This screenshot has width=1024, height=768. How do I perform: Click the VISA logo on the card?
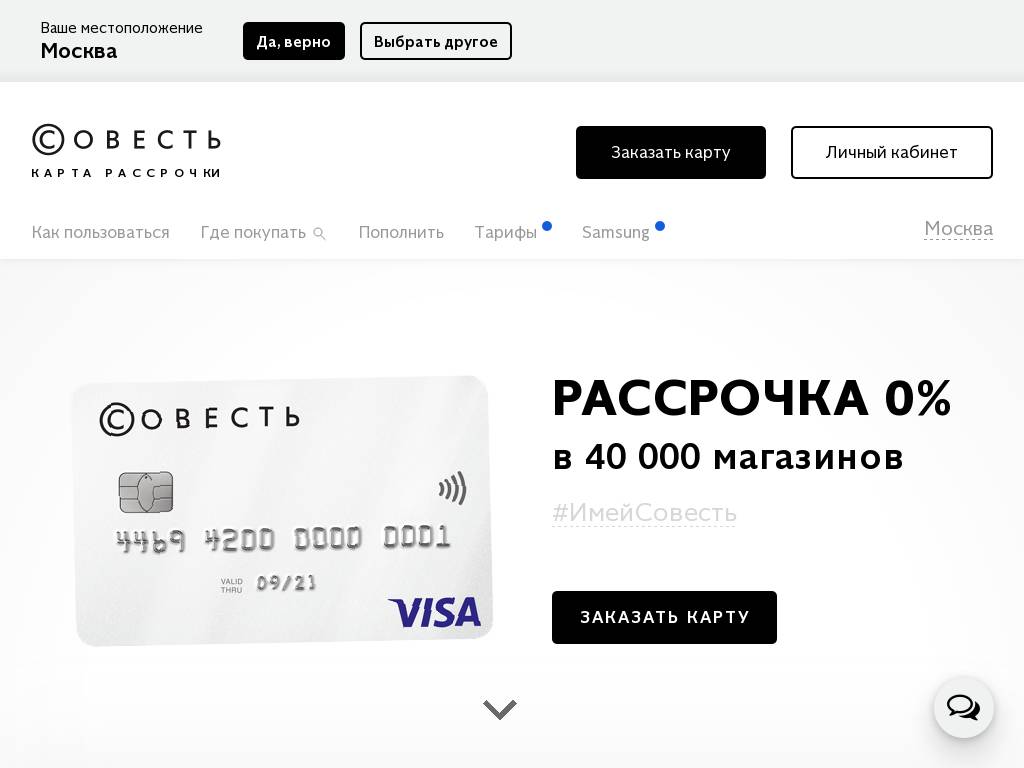pos(434,612)
